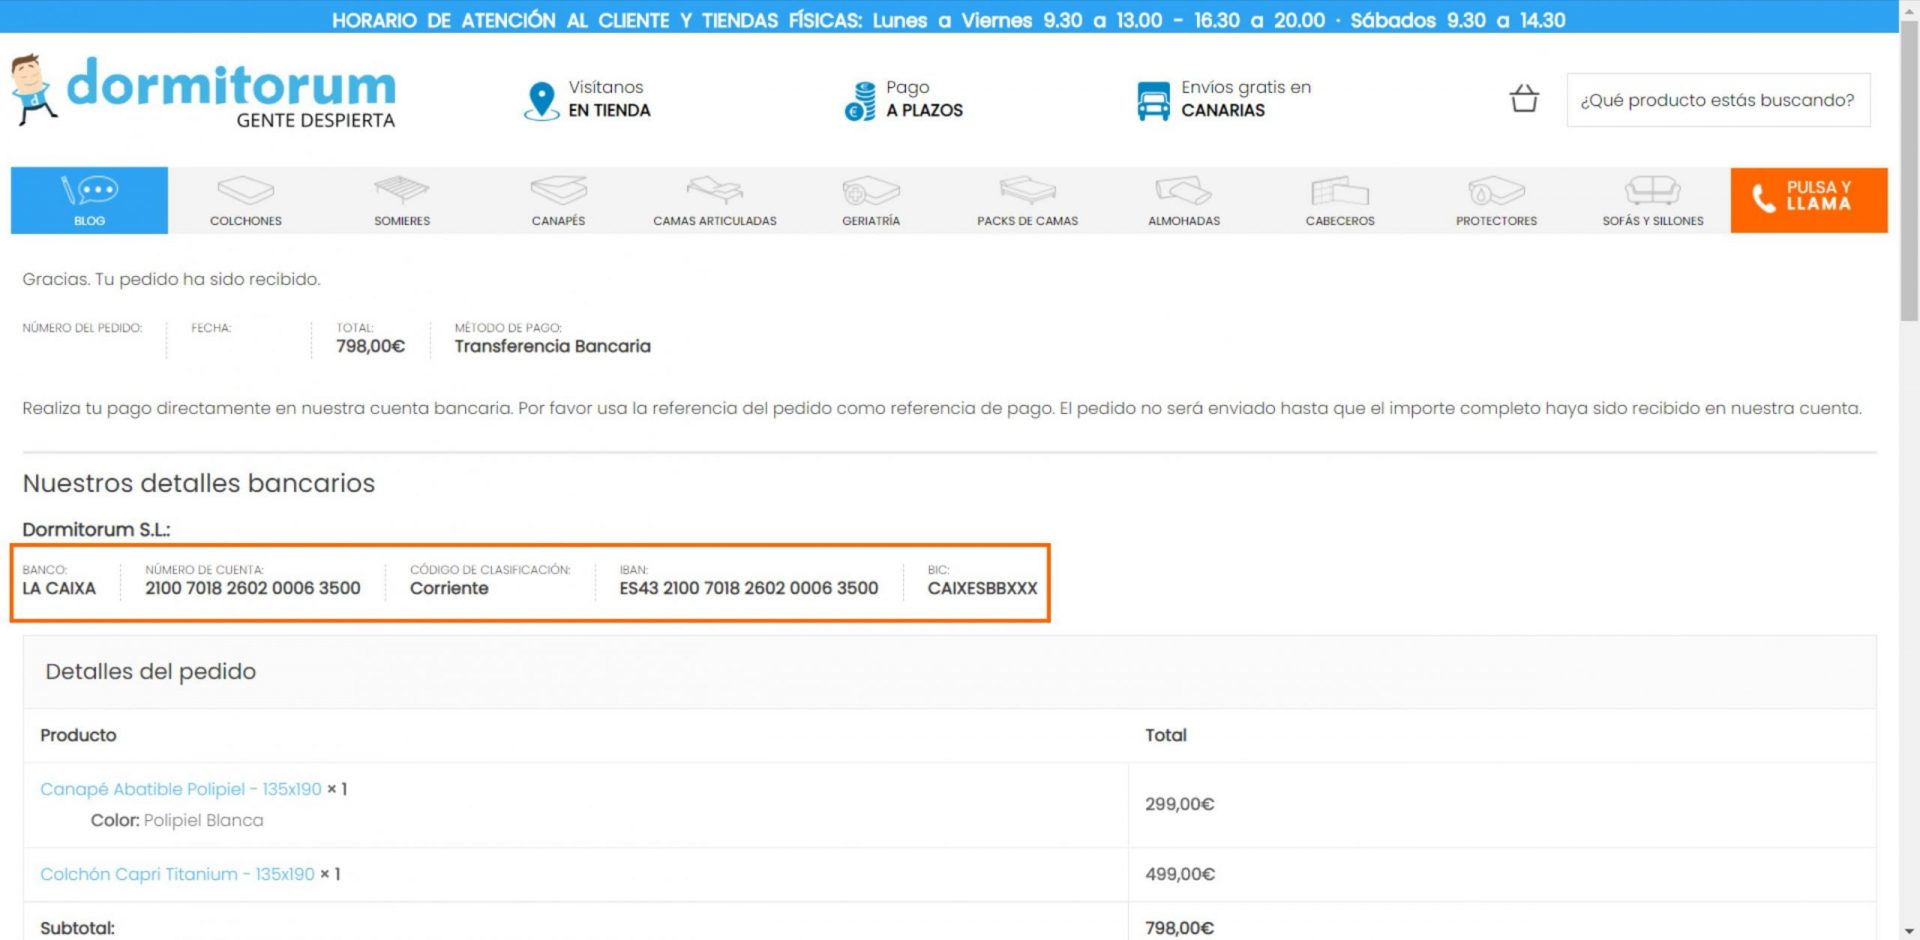Focus the product search input field
The width and height of the screenshot is (1920, 940).
click(x=1718, y=100)
